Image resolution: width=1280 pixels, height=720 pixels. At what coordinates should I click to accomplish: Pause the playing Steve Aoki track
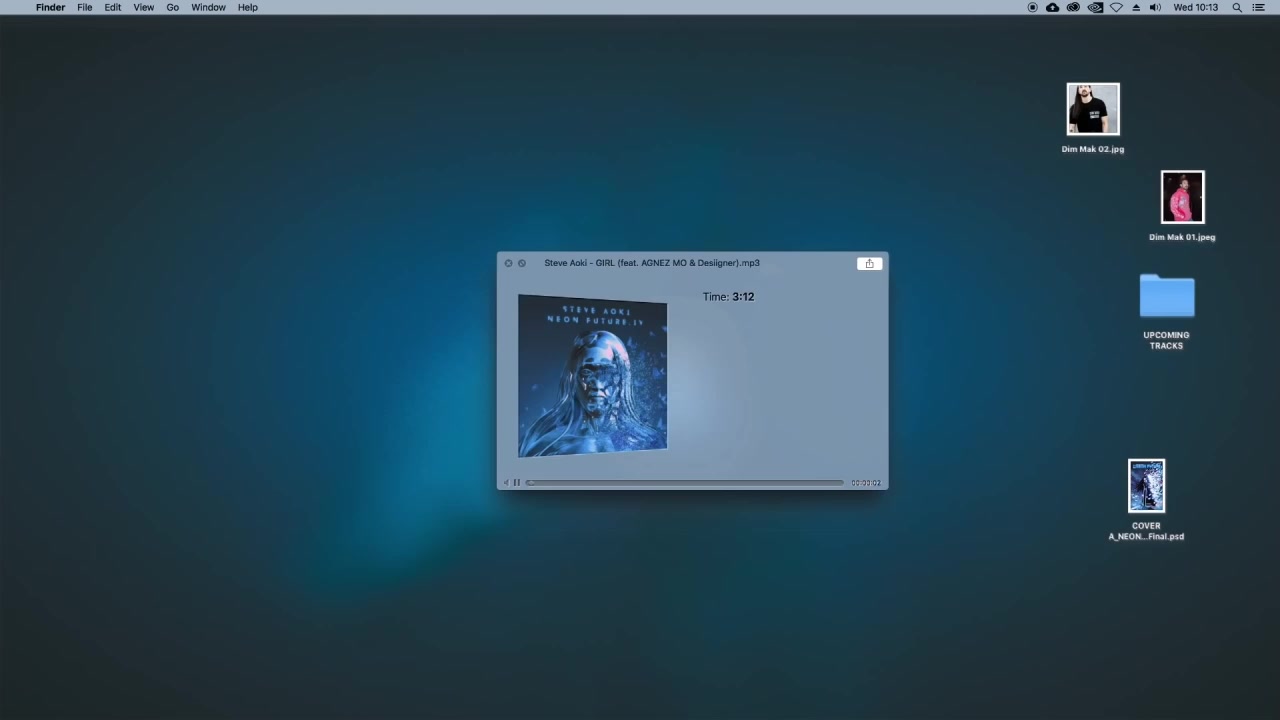click(517, 483)
